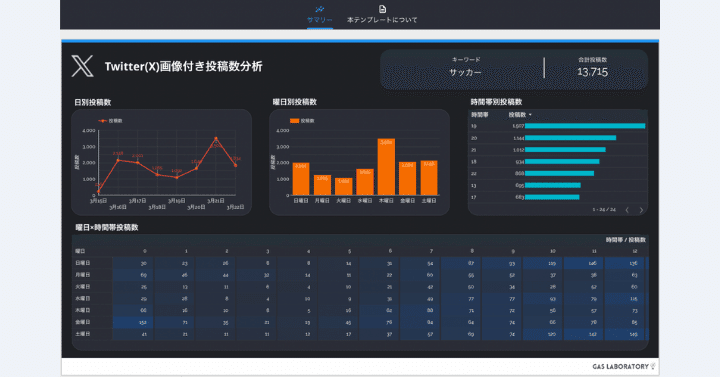Click the 日別投稿数 chart heading
The height and width of the screenshot is (377, 720).
click(93, 102)
